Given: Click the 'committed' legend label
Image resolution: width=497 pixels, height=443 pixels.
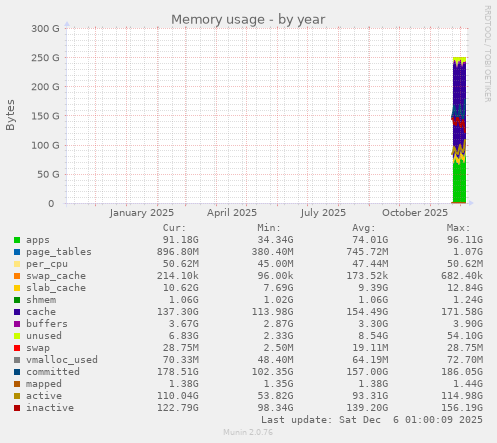Looking at the screenshot, I should tap(53, 372).
